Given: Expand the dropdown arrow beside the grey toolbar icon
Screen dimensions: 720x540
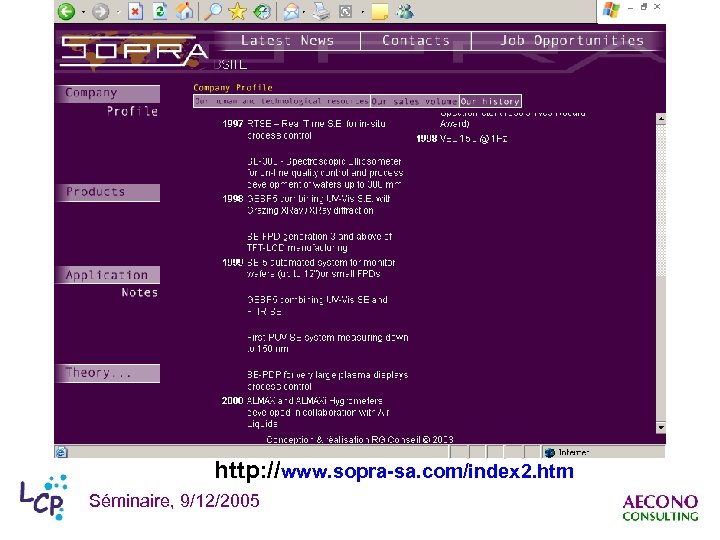Looking at the screenshot, I should (362, 12).
